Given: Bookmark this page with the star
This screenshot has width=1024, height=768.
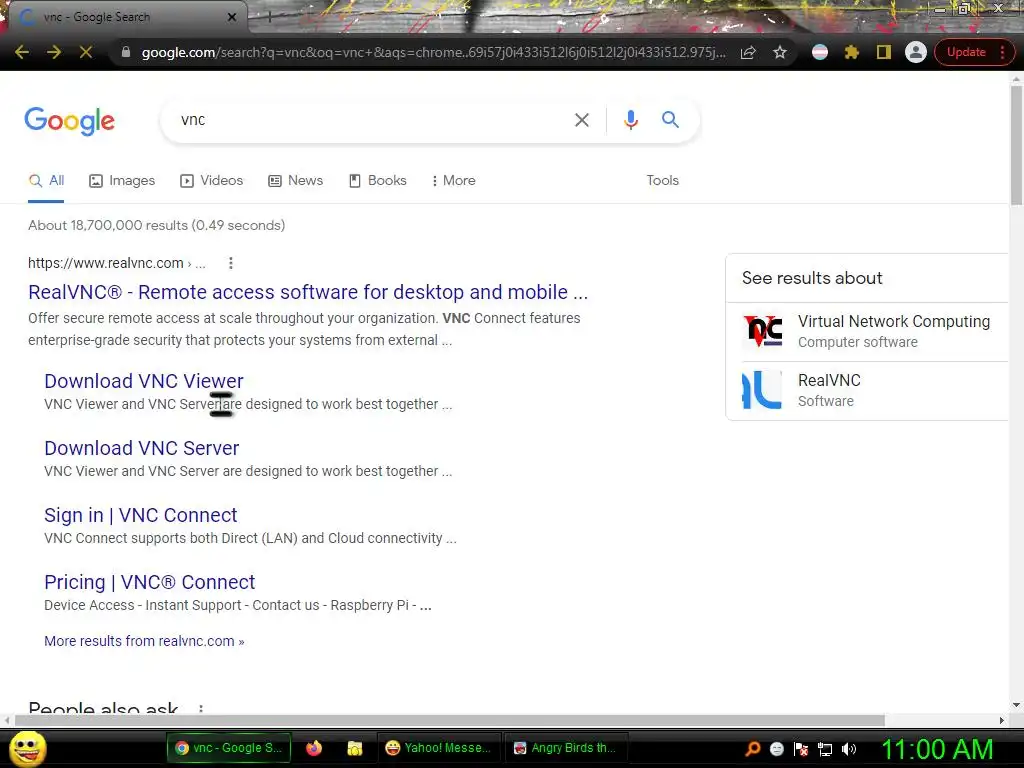Looking at the screenshot, I should click(780, 52).
